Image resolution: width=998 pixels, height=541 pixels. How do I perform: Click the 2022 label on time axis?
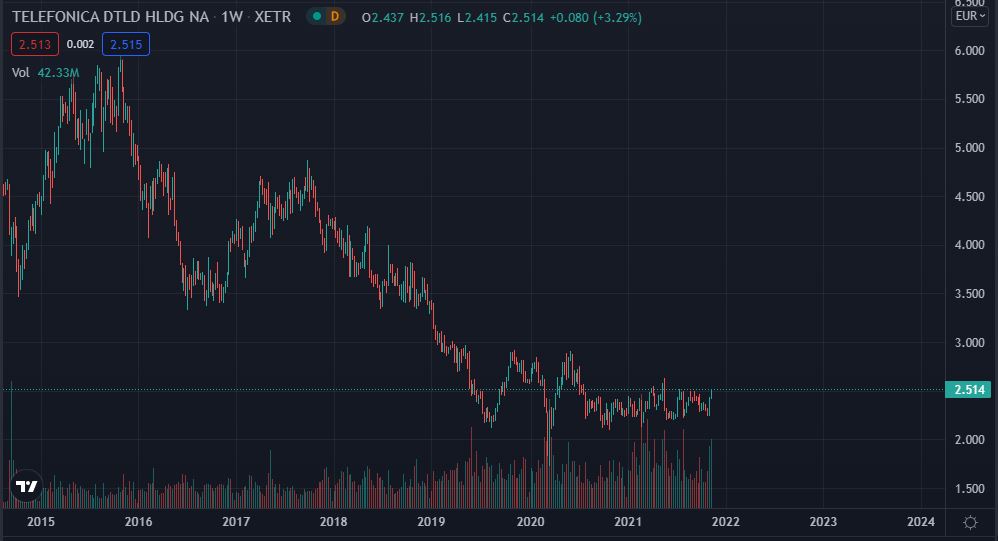pos(726,522)
